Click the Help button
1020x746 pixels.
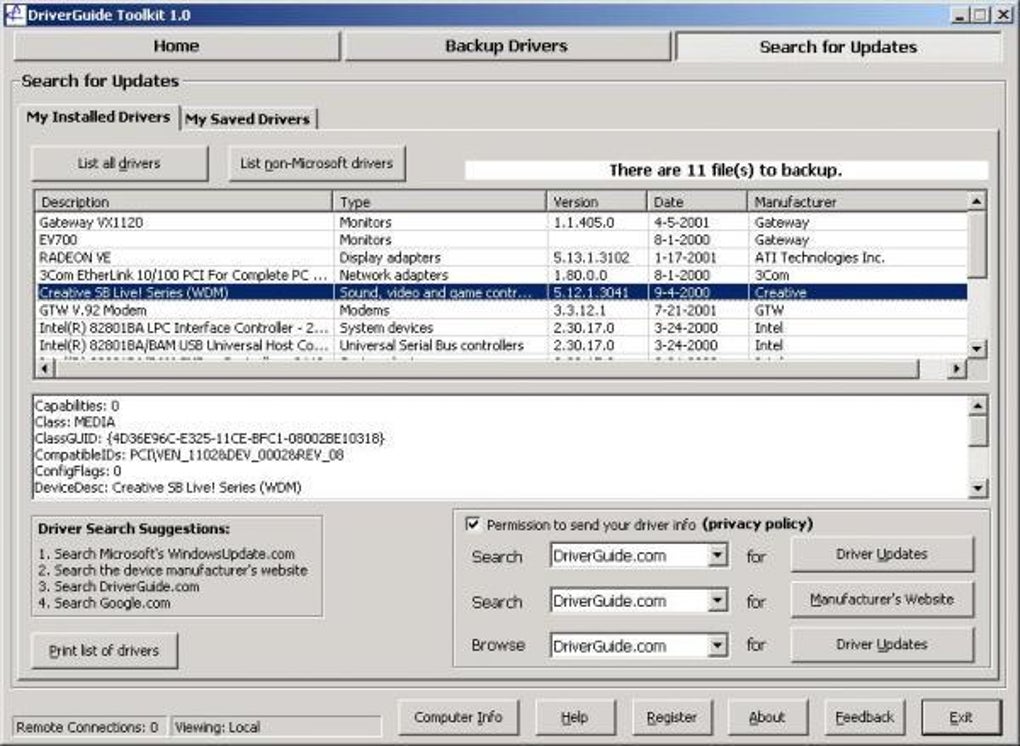point(574,717)
